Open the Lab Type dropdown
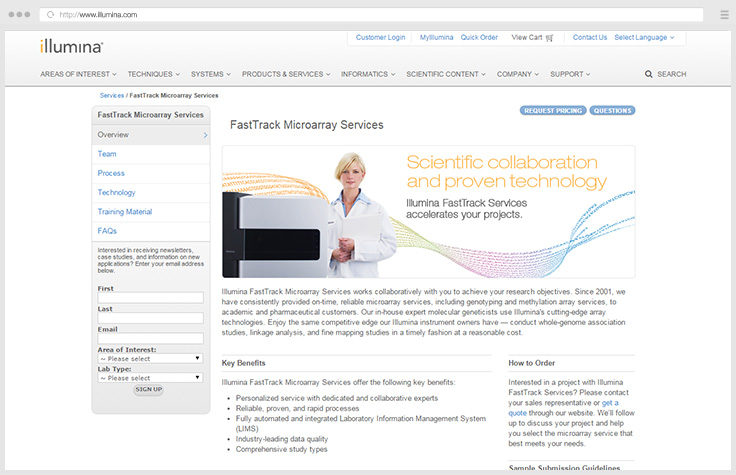Image resolution: width=736 pixels, height=475 pixels. (x=150, y=378)
